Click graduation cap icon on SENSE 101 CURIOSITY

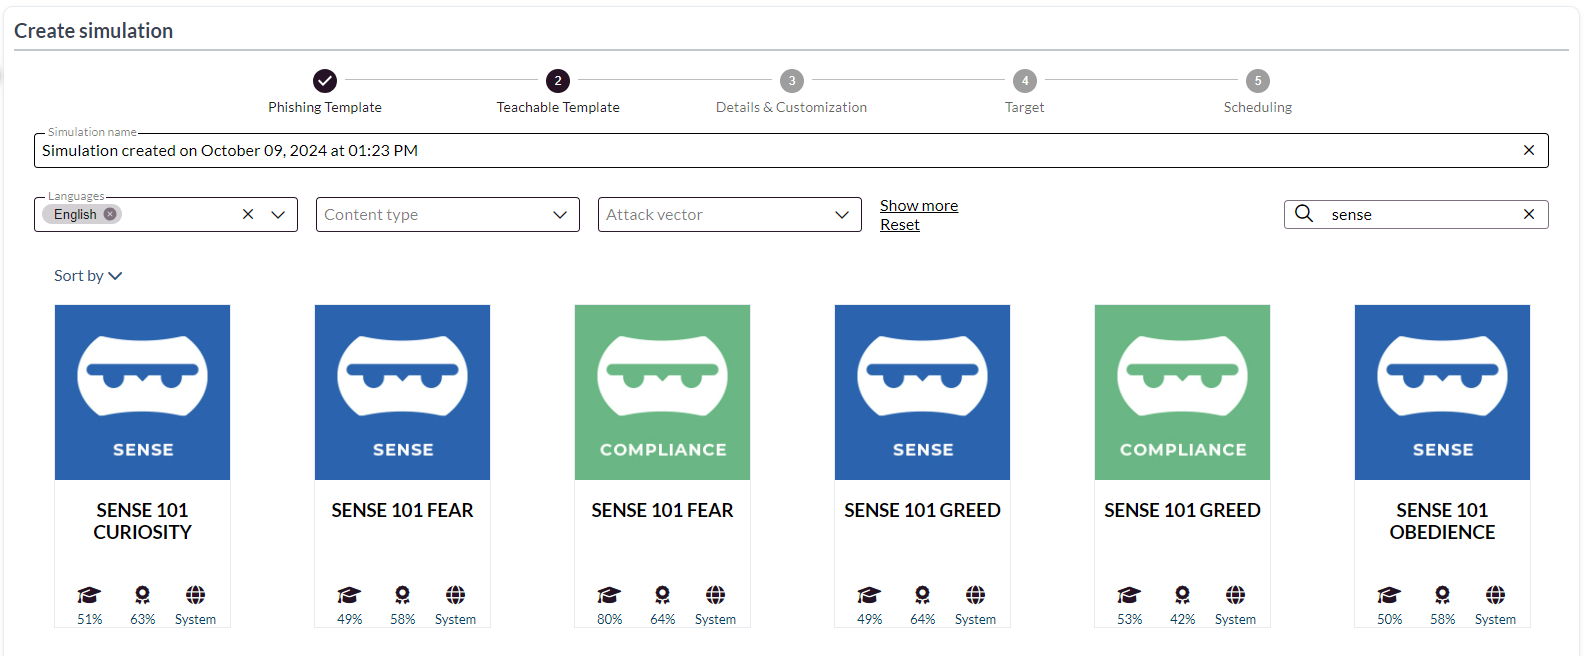[89, 595]
